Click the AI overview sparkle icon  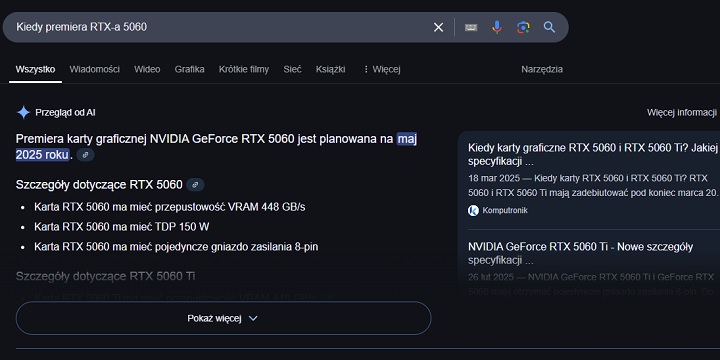pos(23,112)
